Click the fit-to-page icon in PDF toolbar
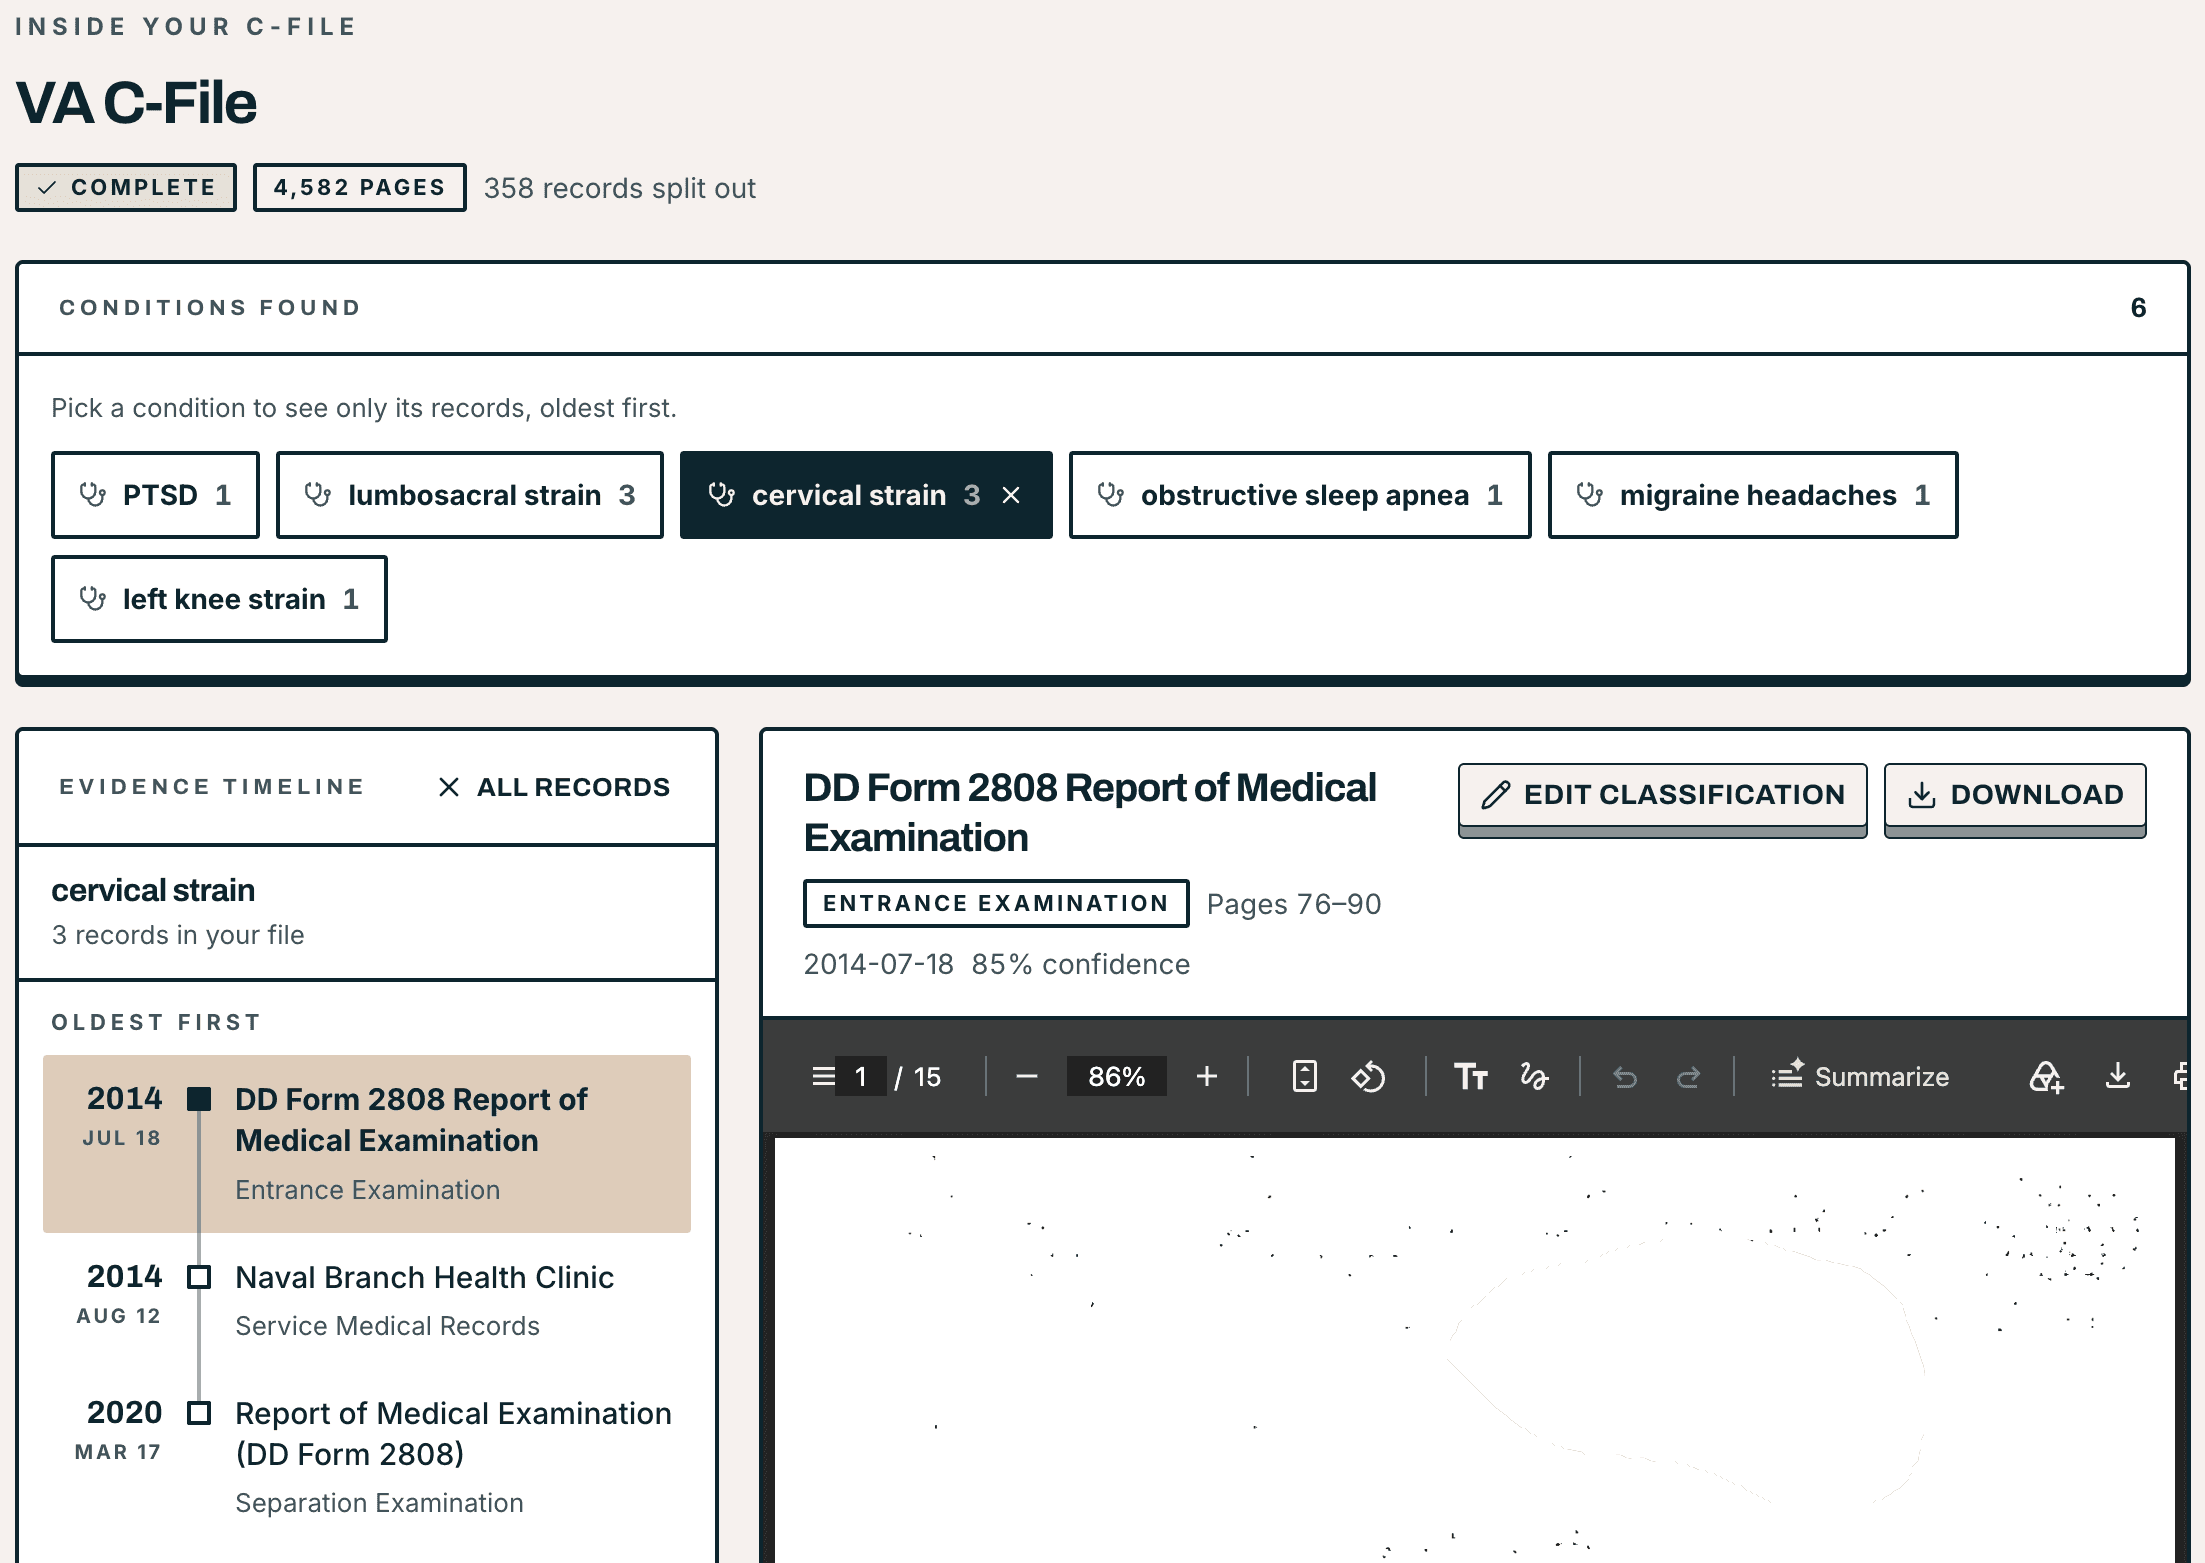 tap(1305, 1076)
